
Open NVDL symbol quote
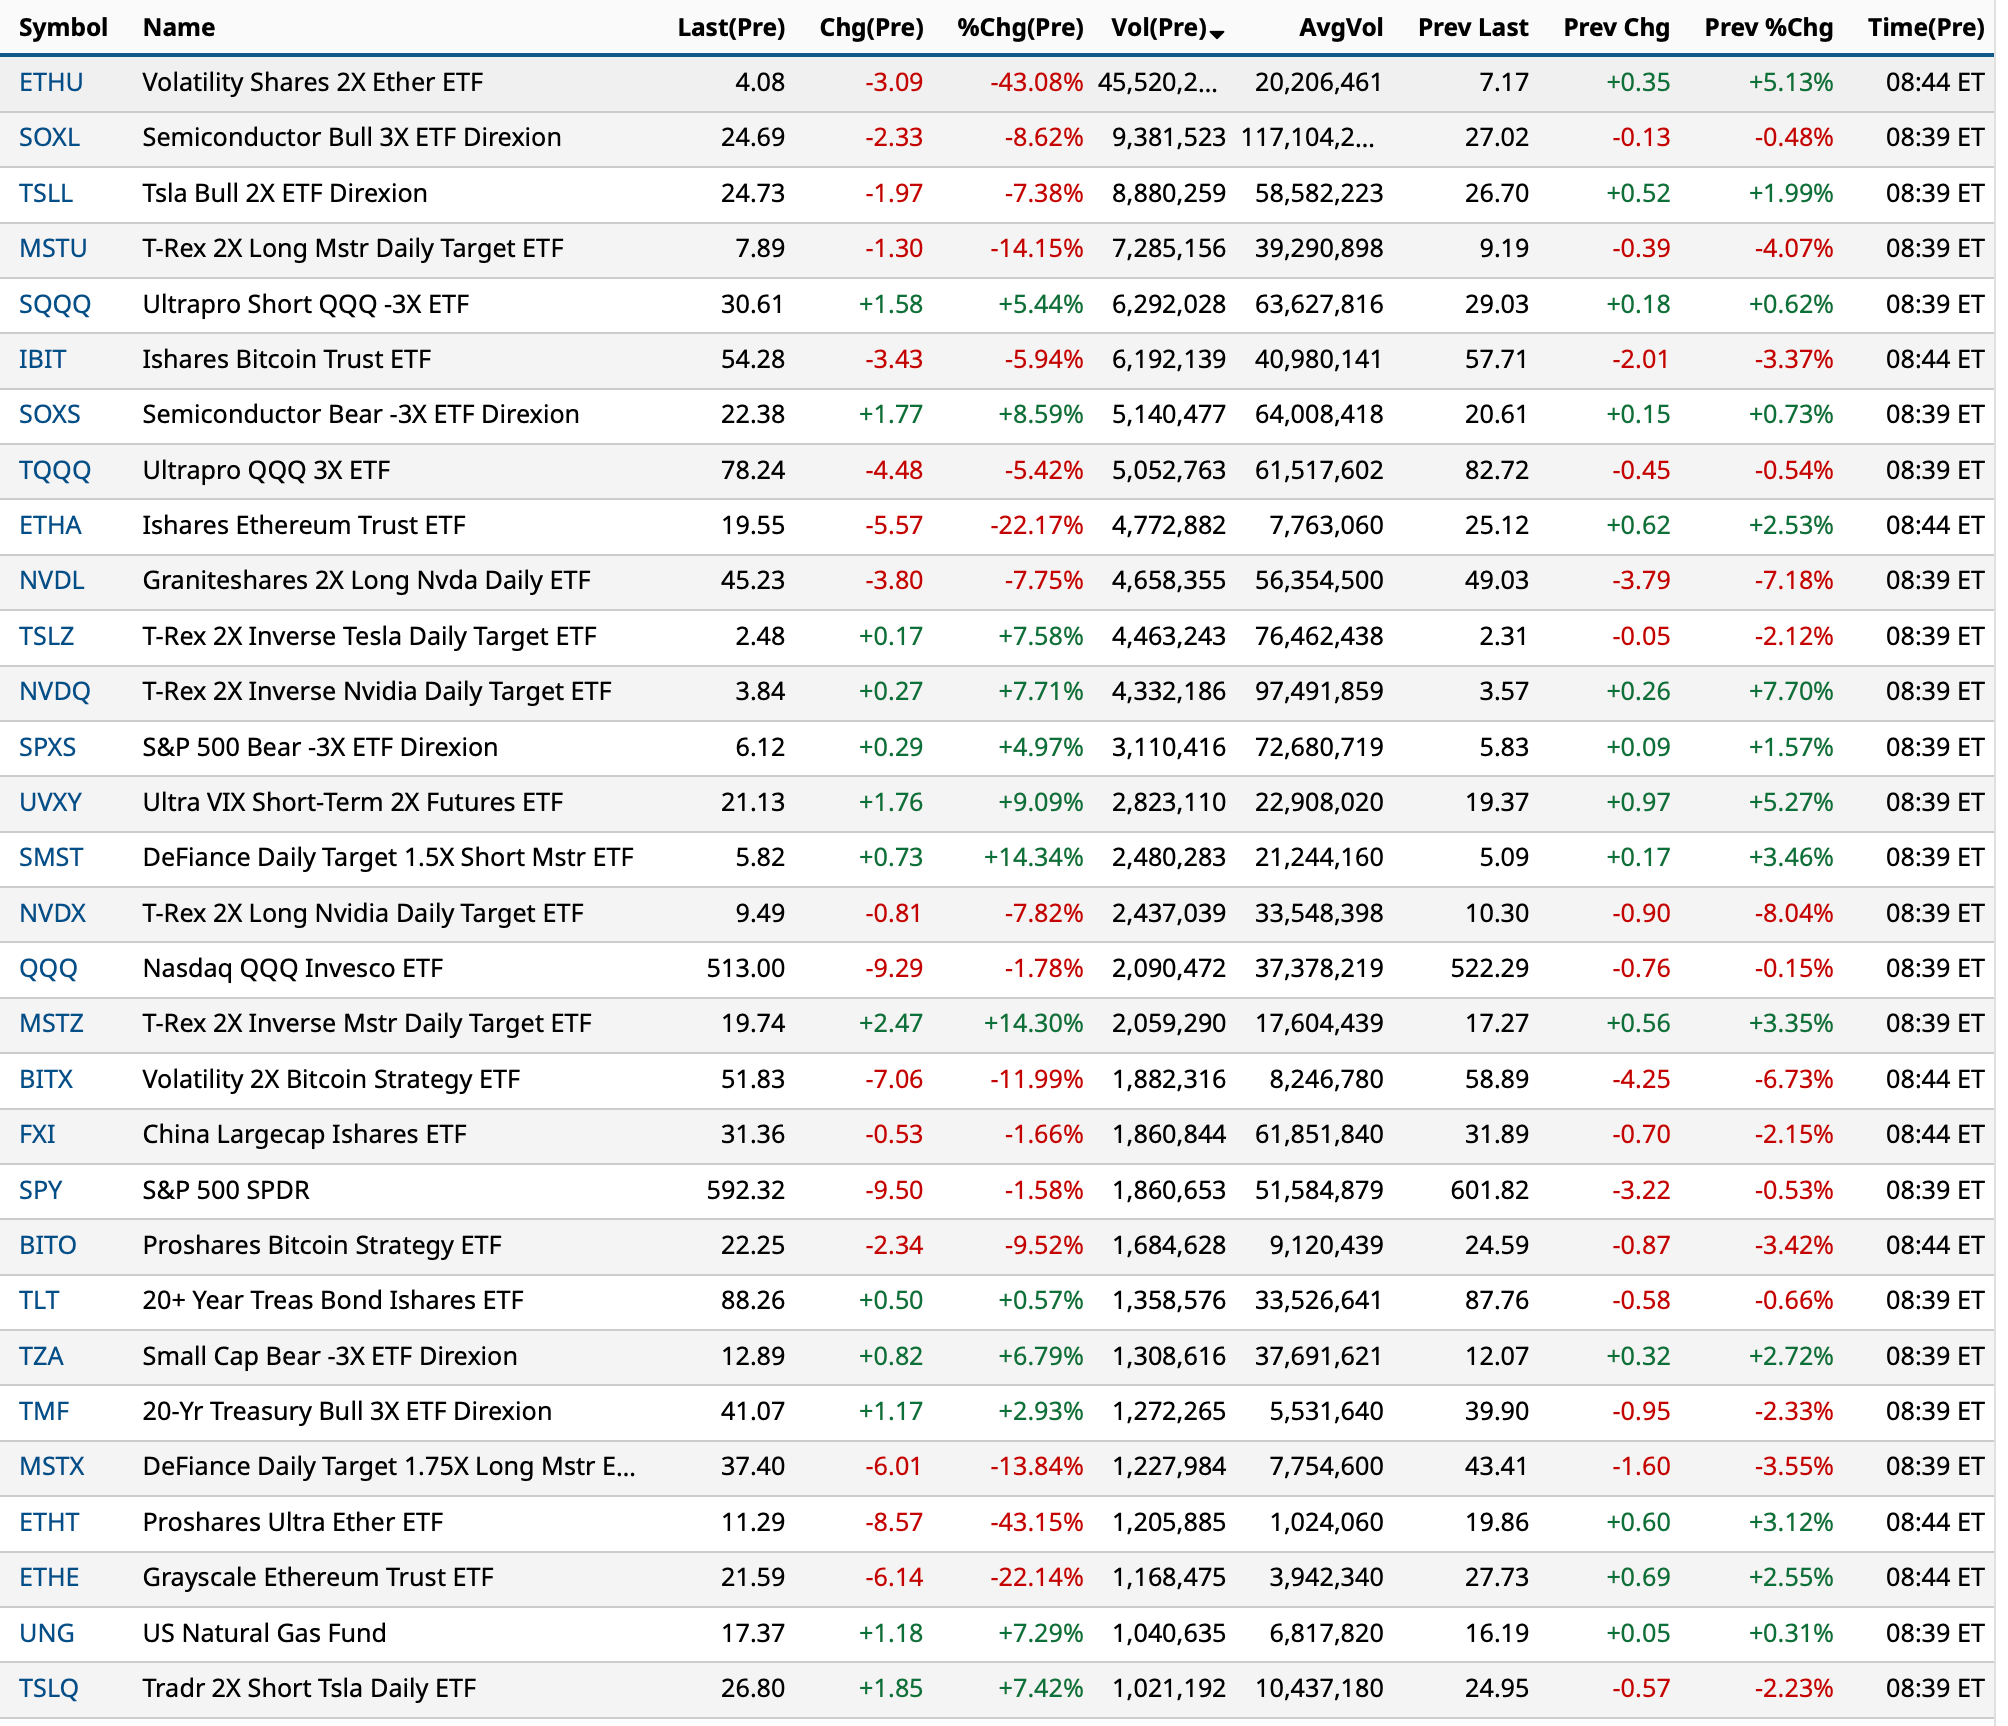click(52, 581)
